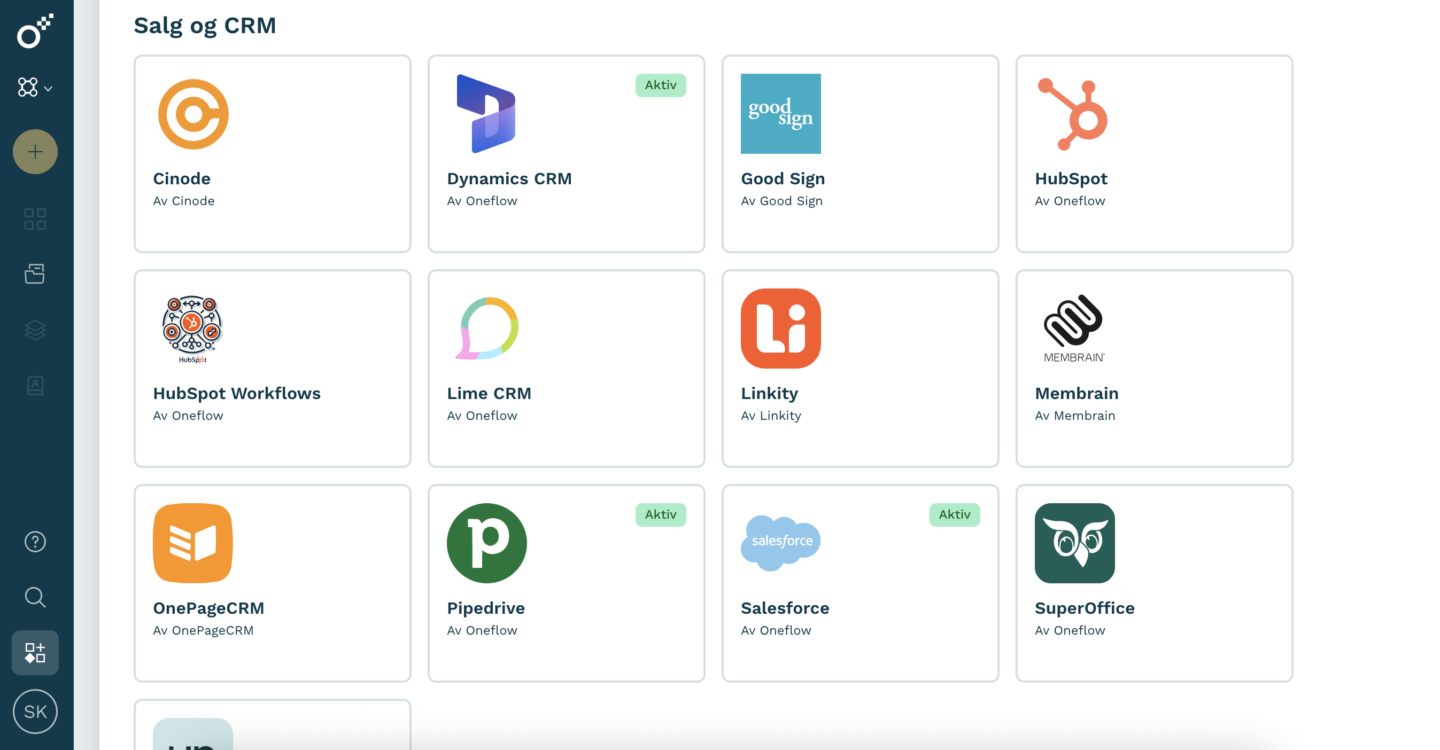
Task: Open the Good Sign integration card
Action: pyautogui.click(x=860, y=153)
